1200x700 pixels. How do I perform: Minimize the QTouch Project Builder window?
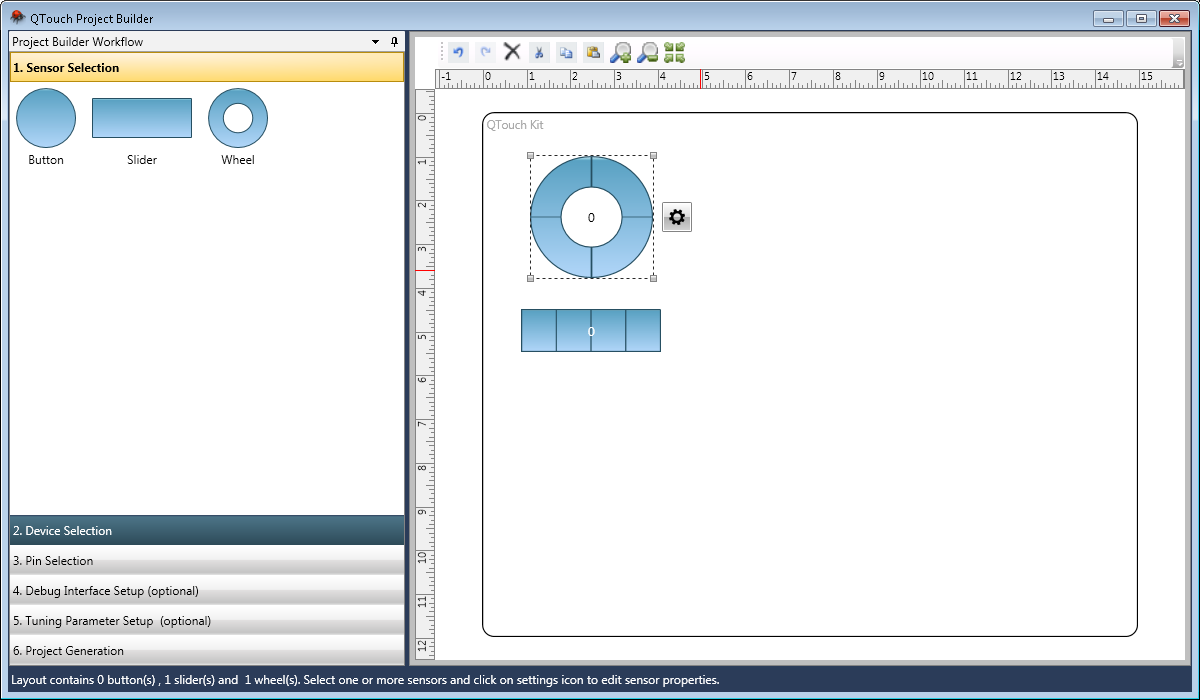(x=1108, y=18)
